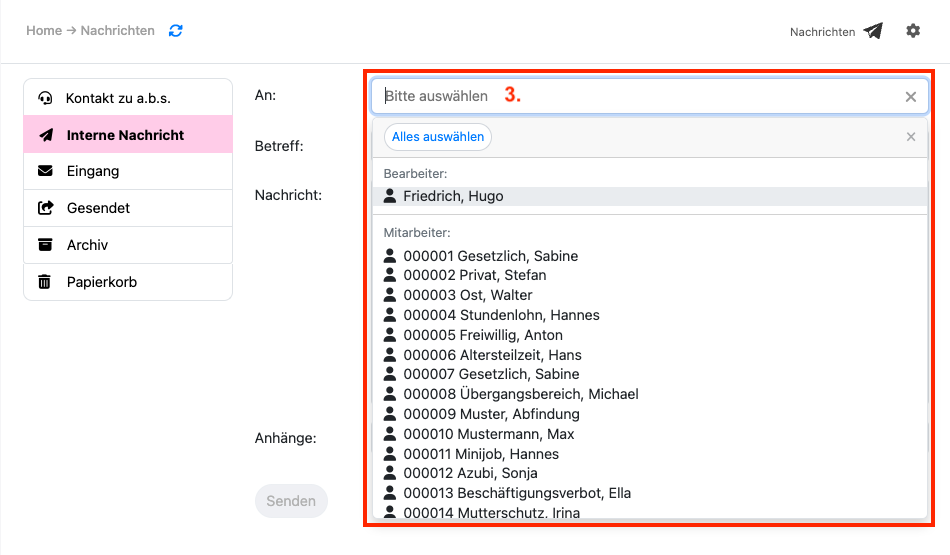The width and height of the screenshot is (950, 555).
Task: Select Bearbeiter Friedrich, Hugo as recipient
Action: click(x=453, y=196)
